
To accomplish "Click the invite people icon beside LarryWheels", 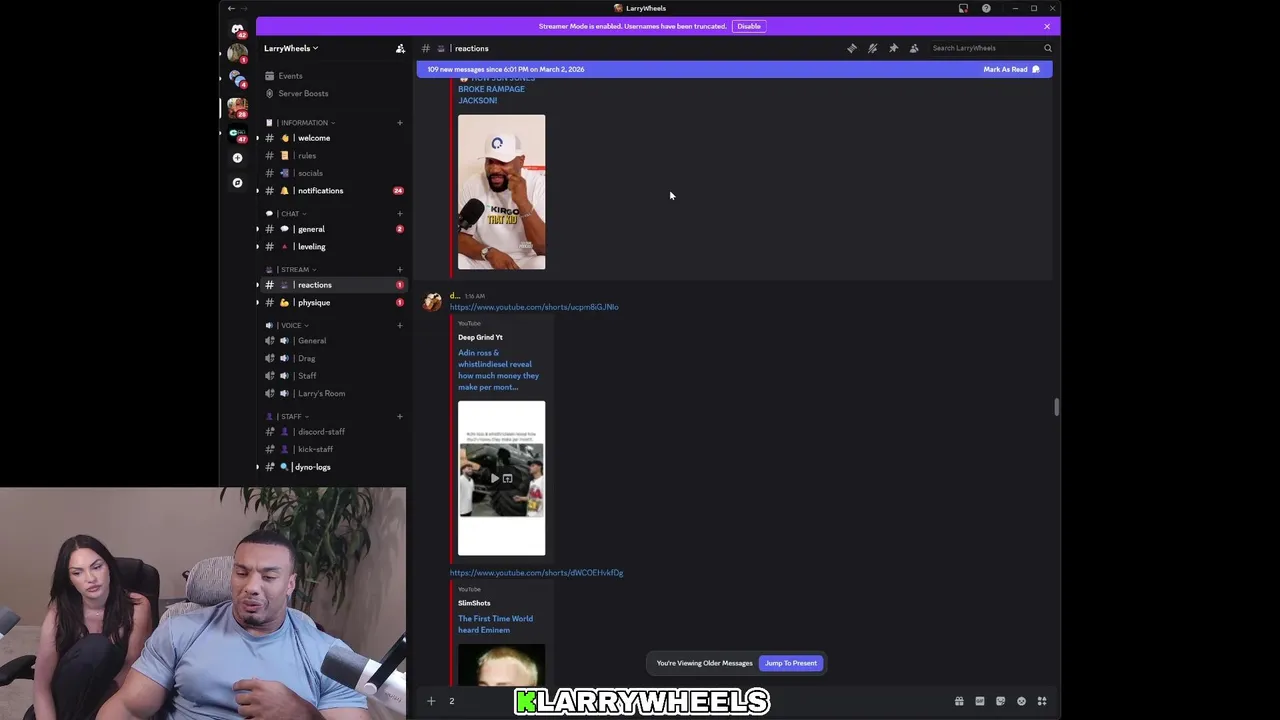I will [400, 48].
